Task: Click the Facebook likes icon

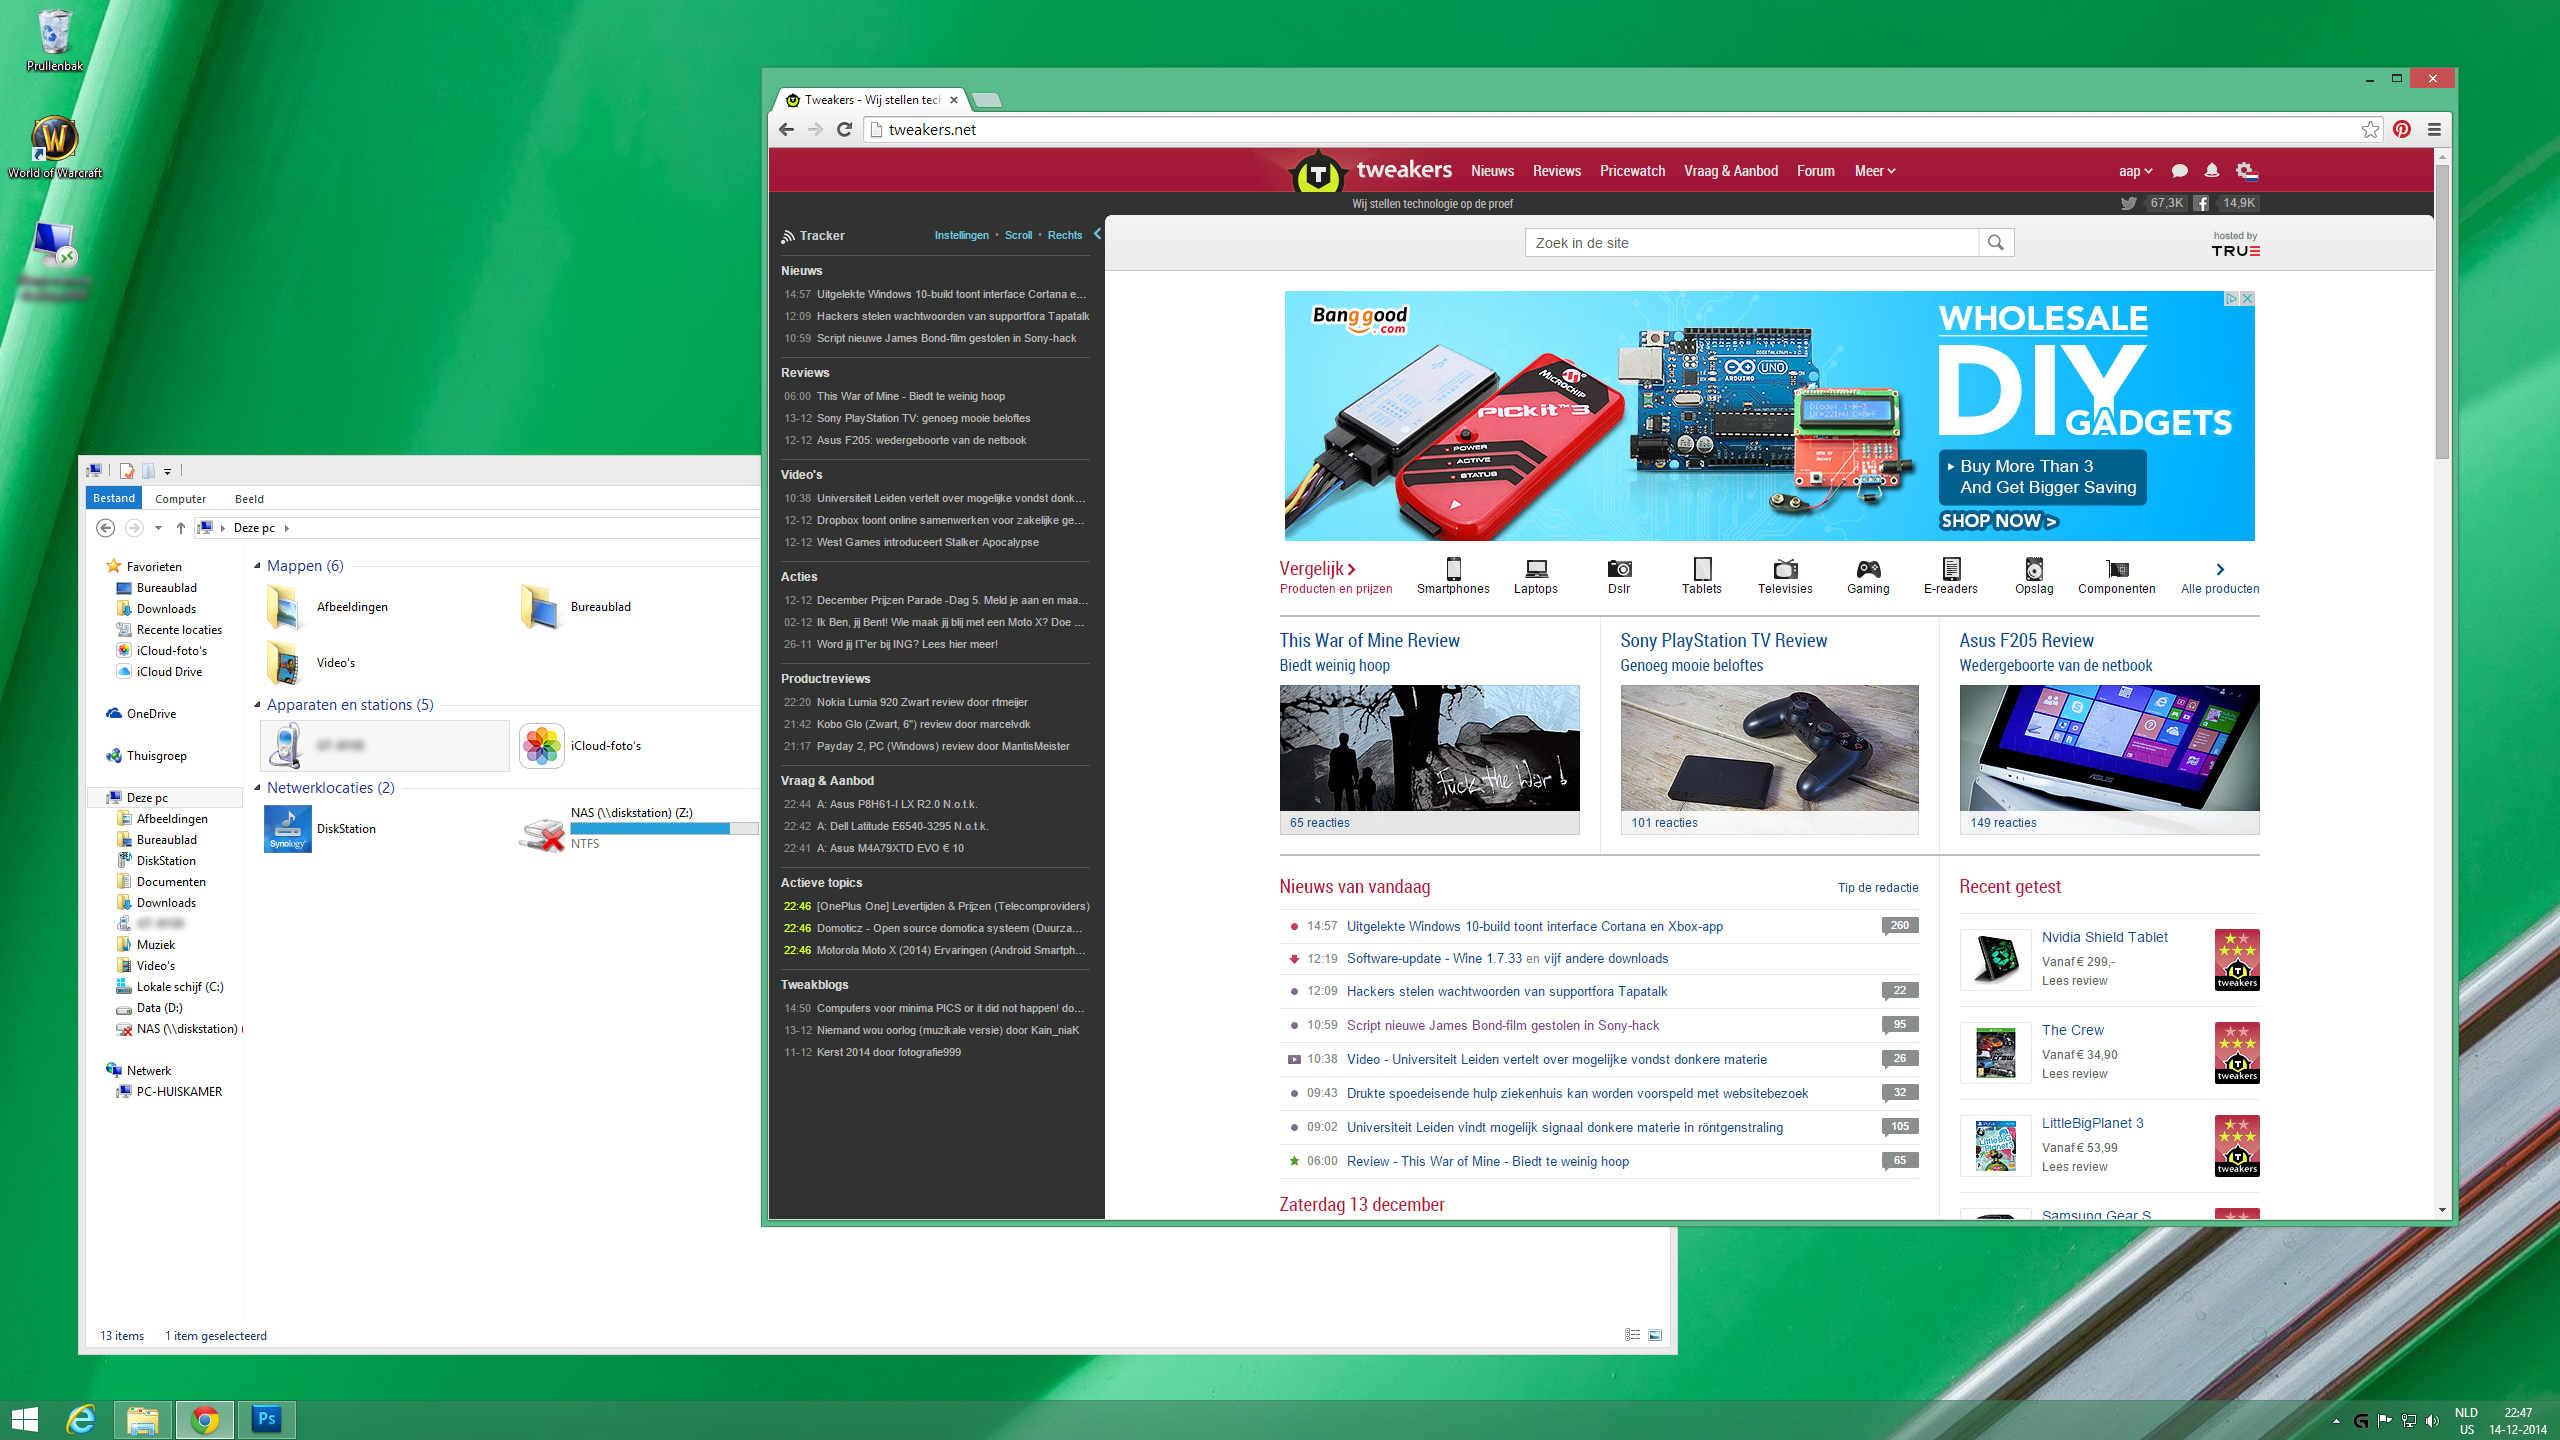Action: pyautogui.click(x=2201, y=203)
